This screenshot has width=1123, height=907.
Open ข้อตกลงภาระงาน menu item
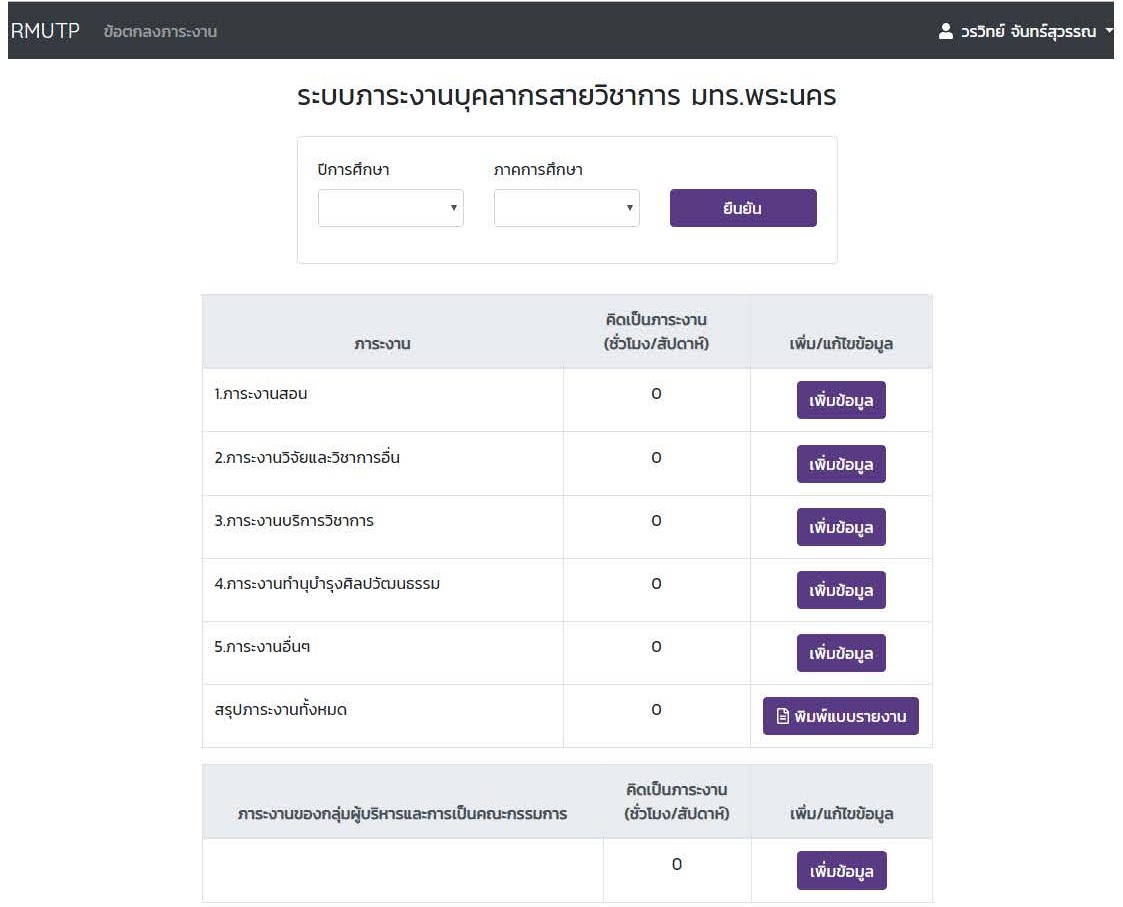[x=160, y=32]
